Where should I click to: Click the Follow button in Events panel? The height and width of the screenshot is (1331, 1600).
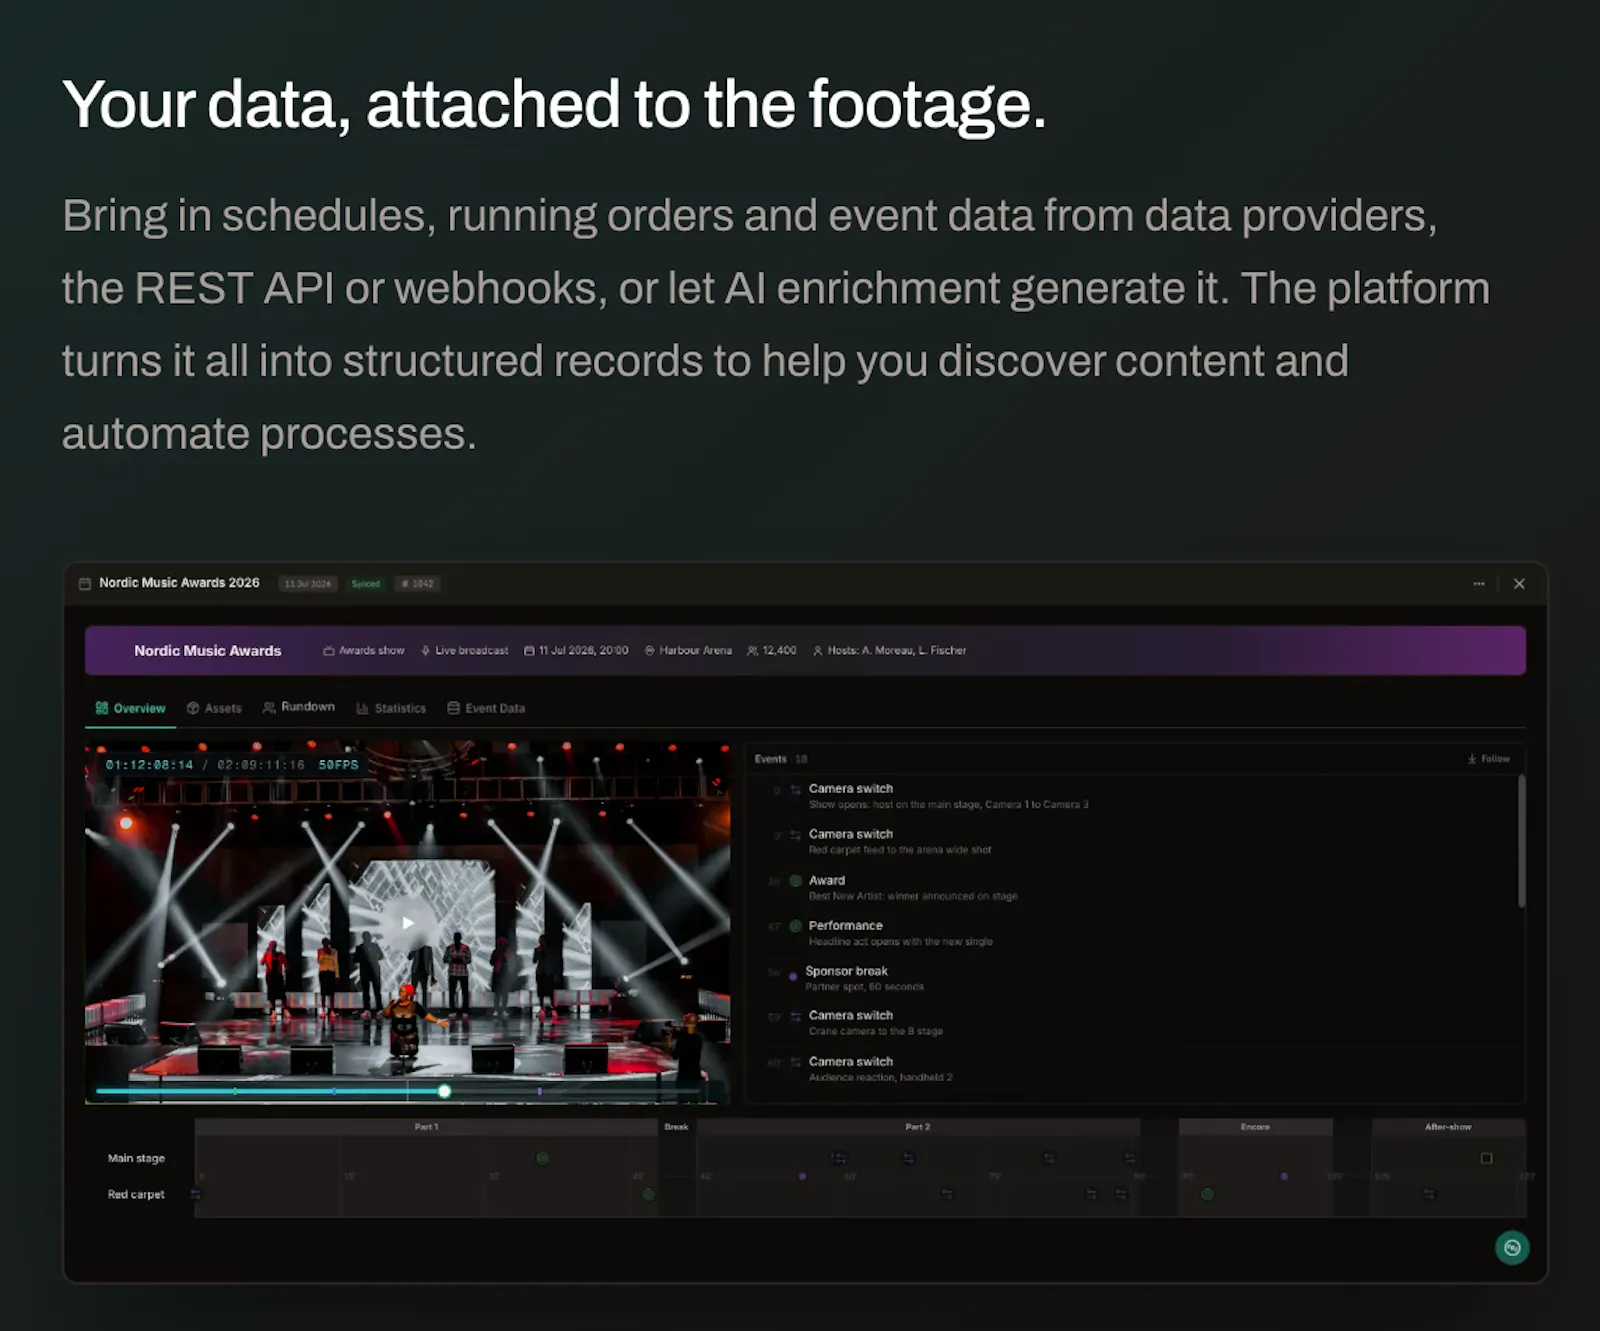pos(1488,759)
